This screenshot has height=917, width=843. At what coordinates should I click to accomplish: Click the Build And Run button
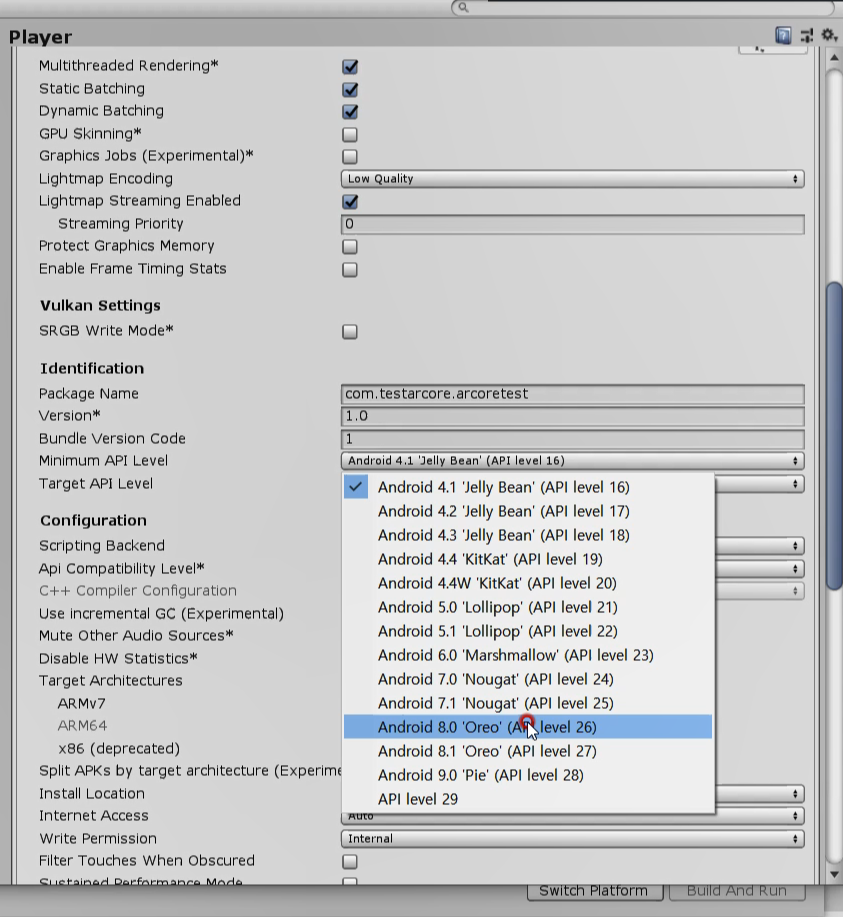(737, 891)
